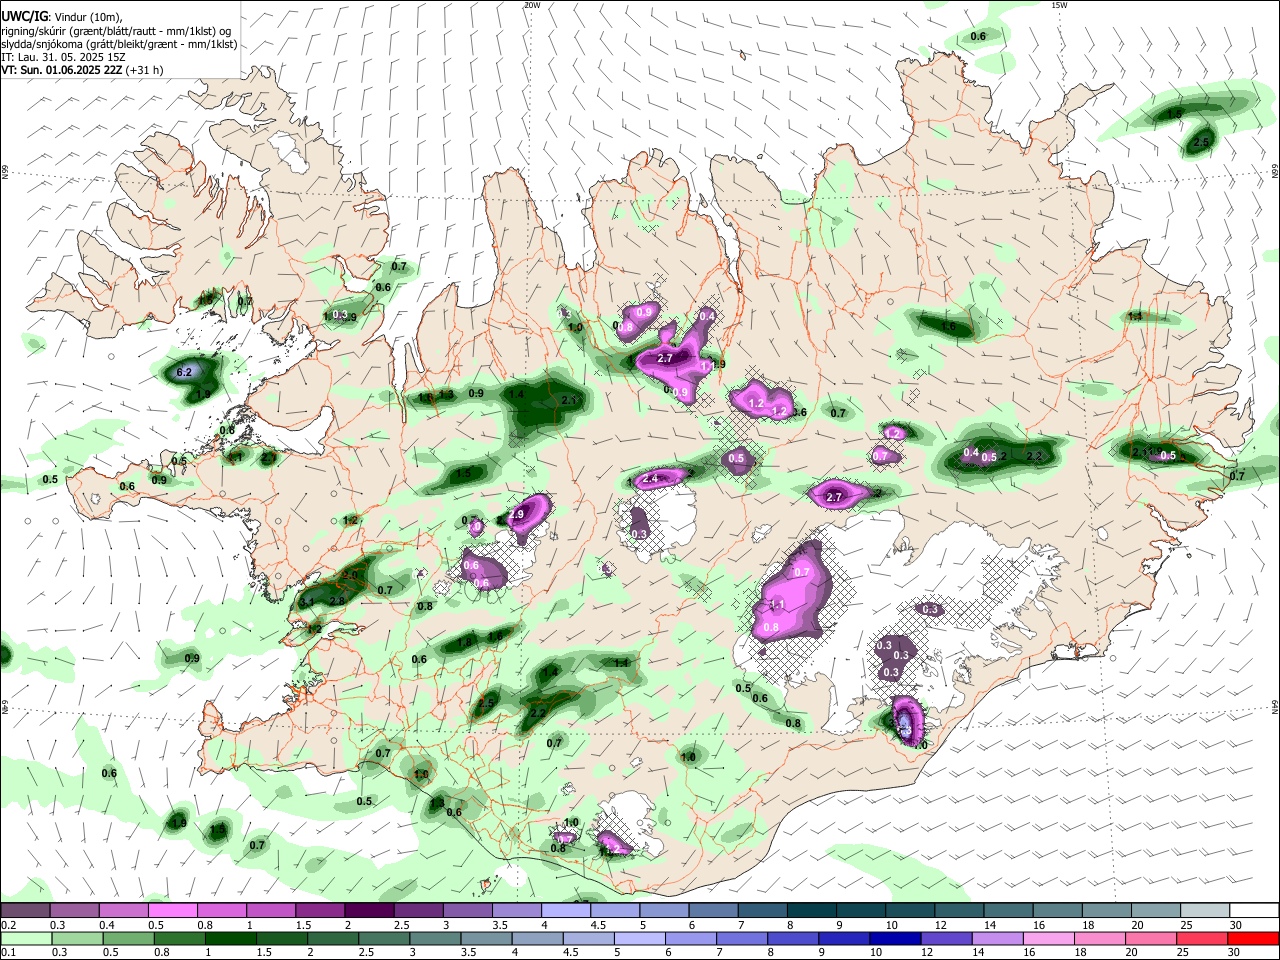Click the initial time 'IT: Lau. 31. 05. 2025 15Z'

point(63,57)
